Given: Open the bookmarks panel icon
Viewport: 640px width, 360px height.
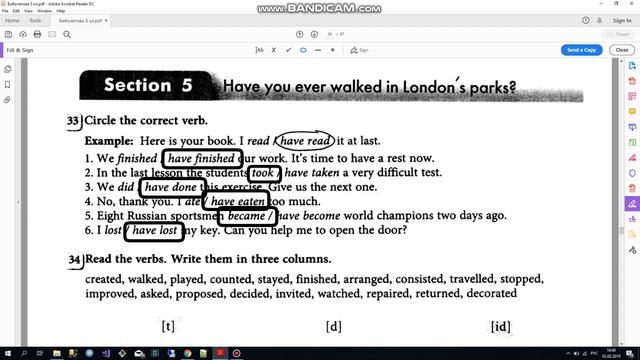Looking at the screenshot, I should pyautogui.click(x=7, y=84).
